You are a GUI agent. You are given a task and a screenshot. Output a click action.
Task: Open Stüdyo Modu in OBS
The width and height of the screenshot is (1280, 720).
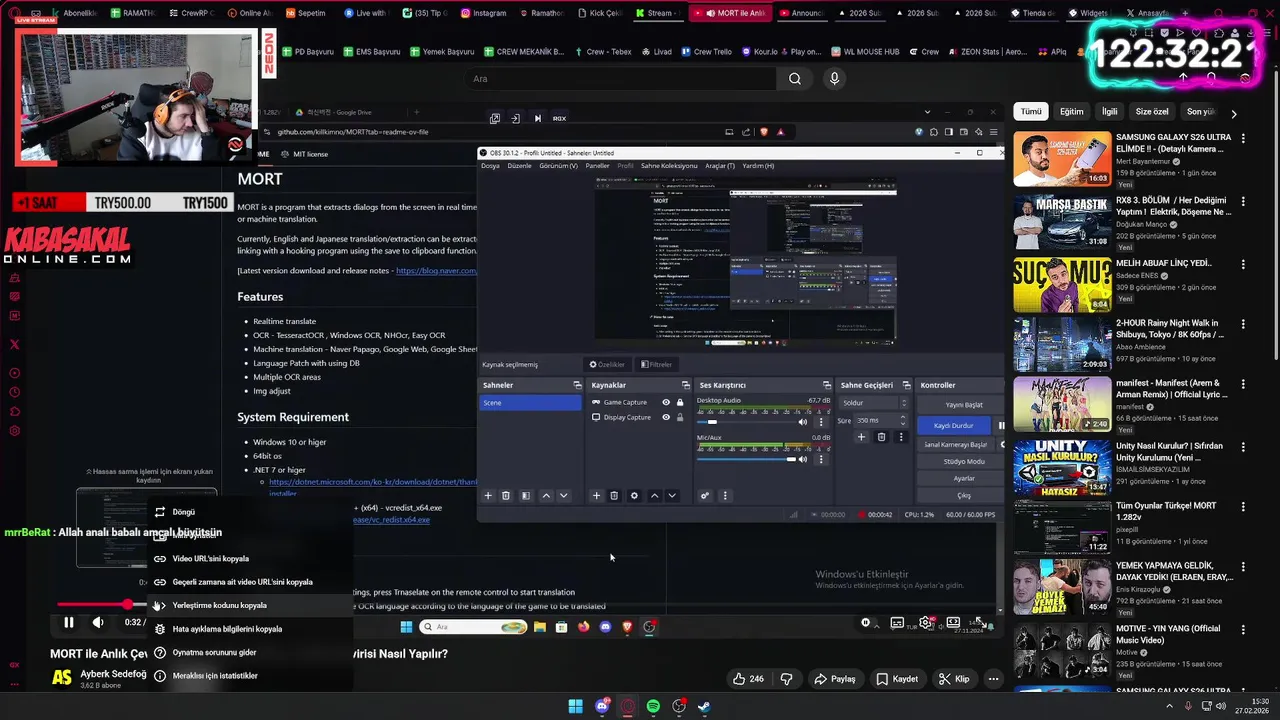click(963, 461)
